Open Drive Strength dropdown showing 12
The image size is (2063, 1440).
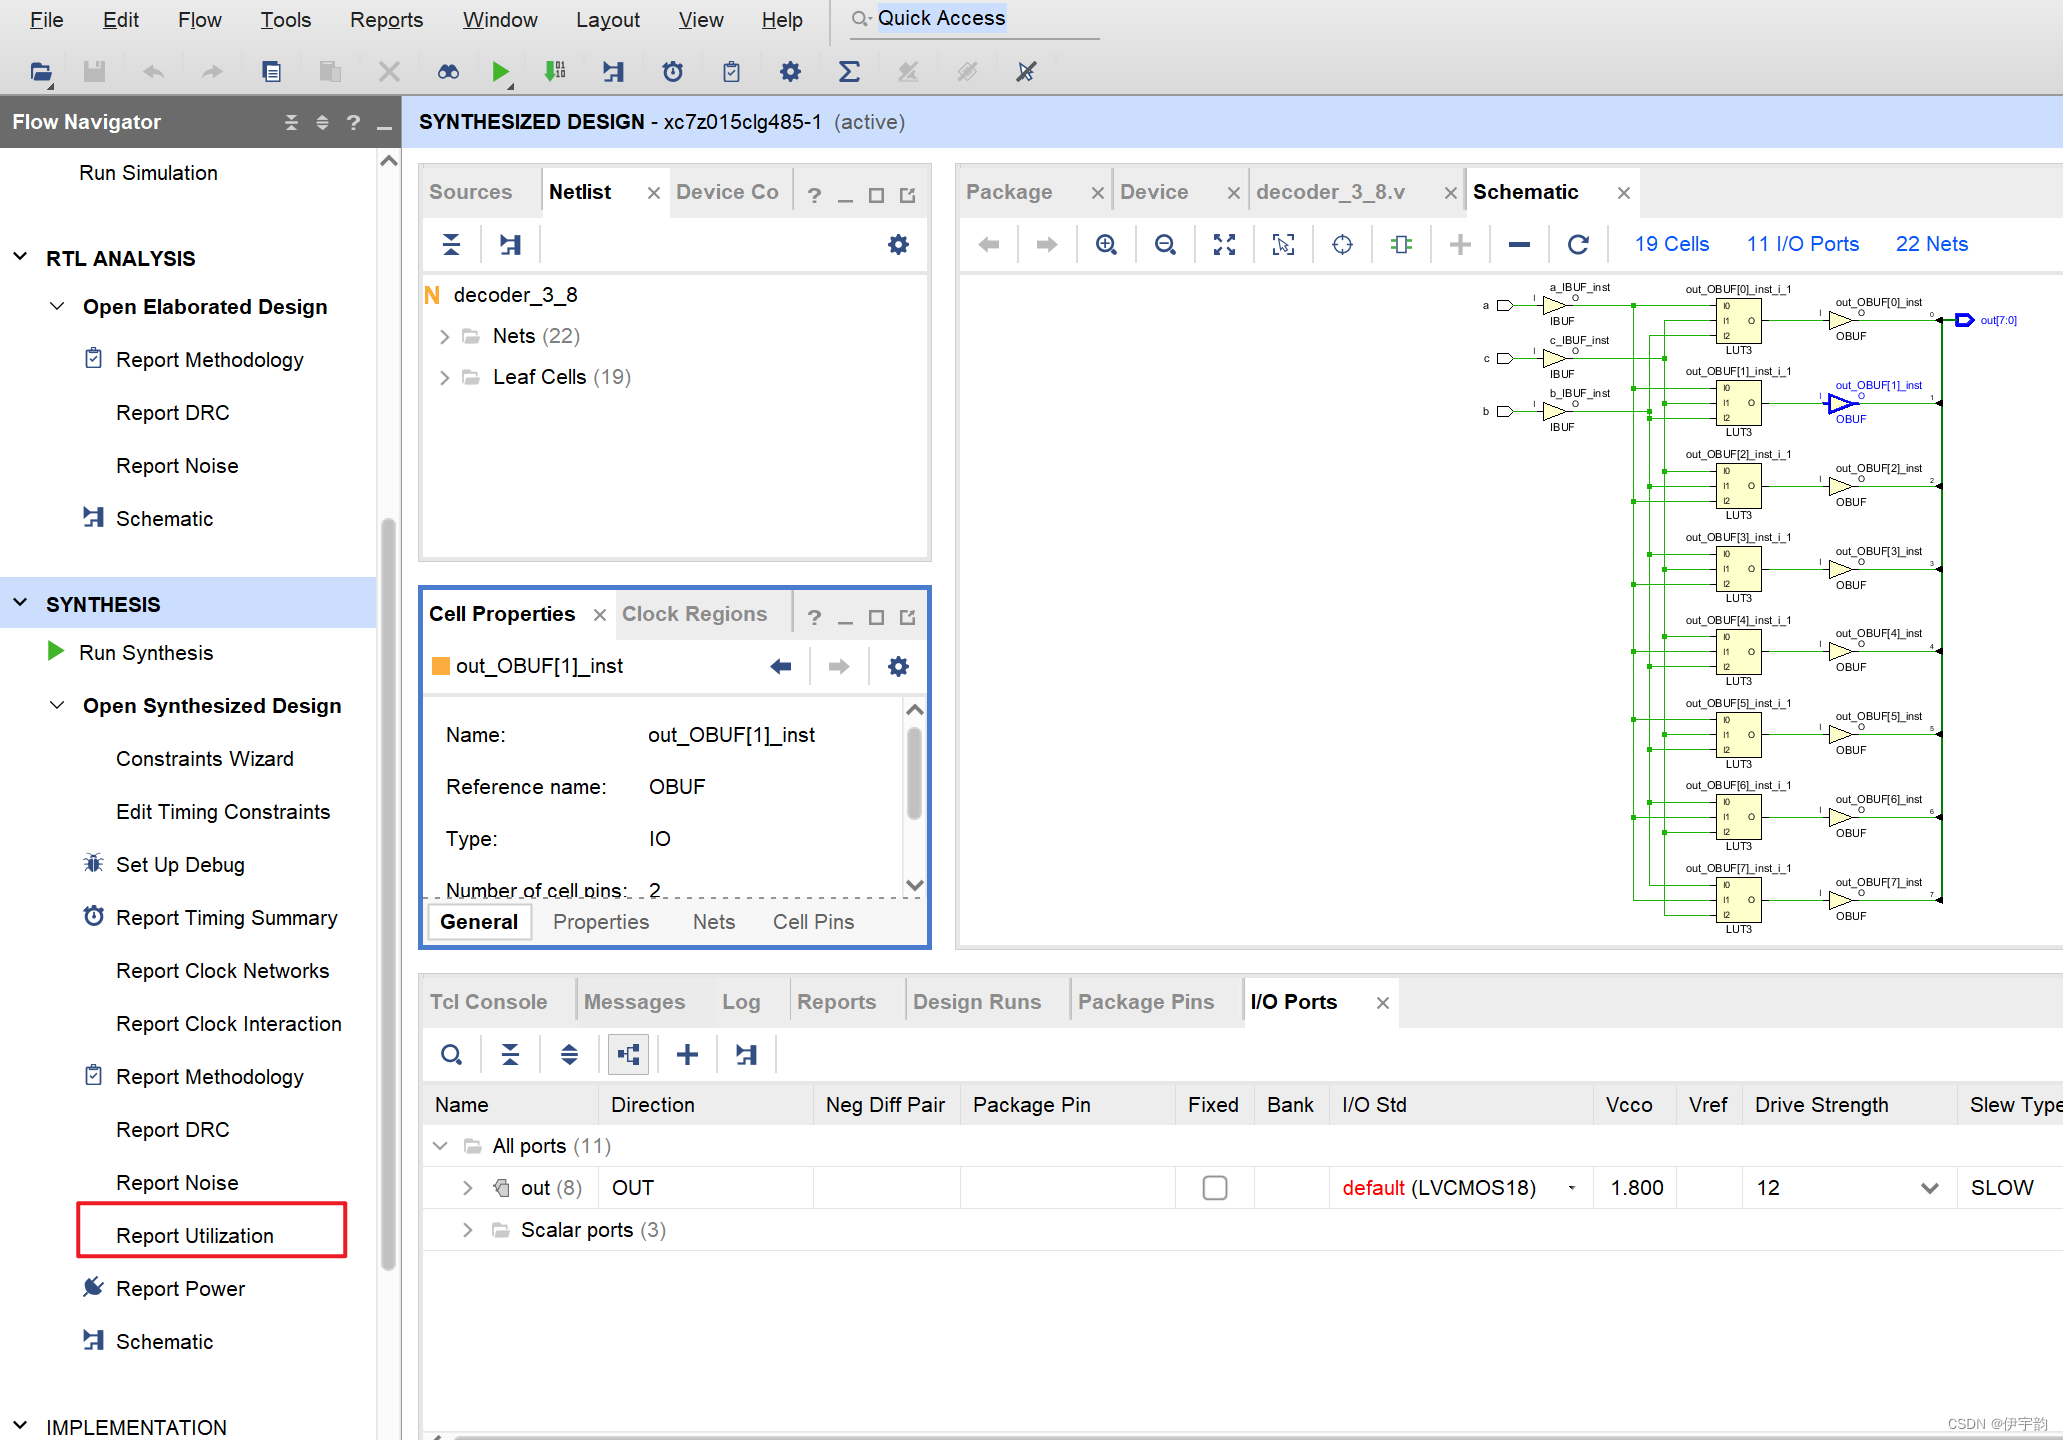(1929, 1188)
